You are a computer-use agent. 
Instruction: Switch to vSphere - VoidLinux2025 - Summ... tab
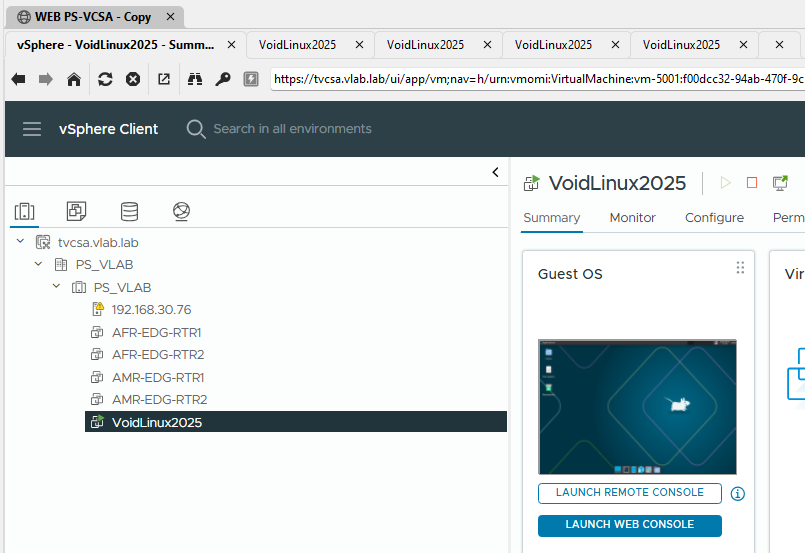[116, 45]
